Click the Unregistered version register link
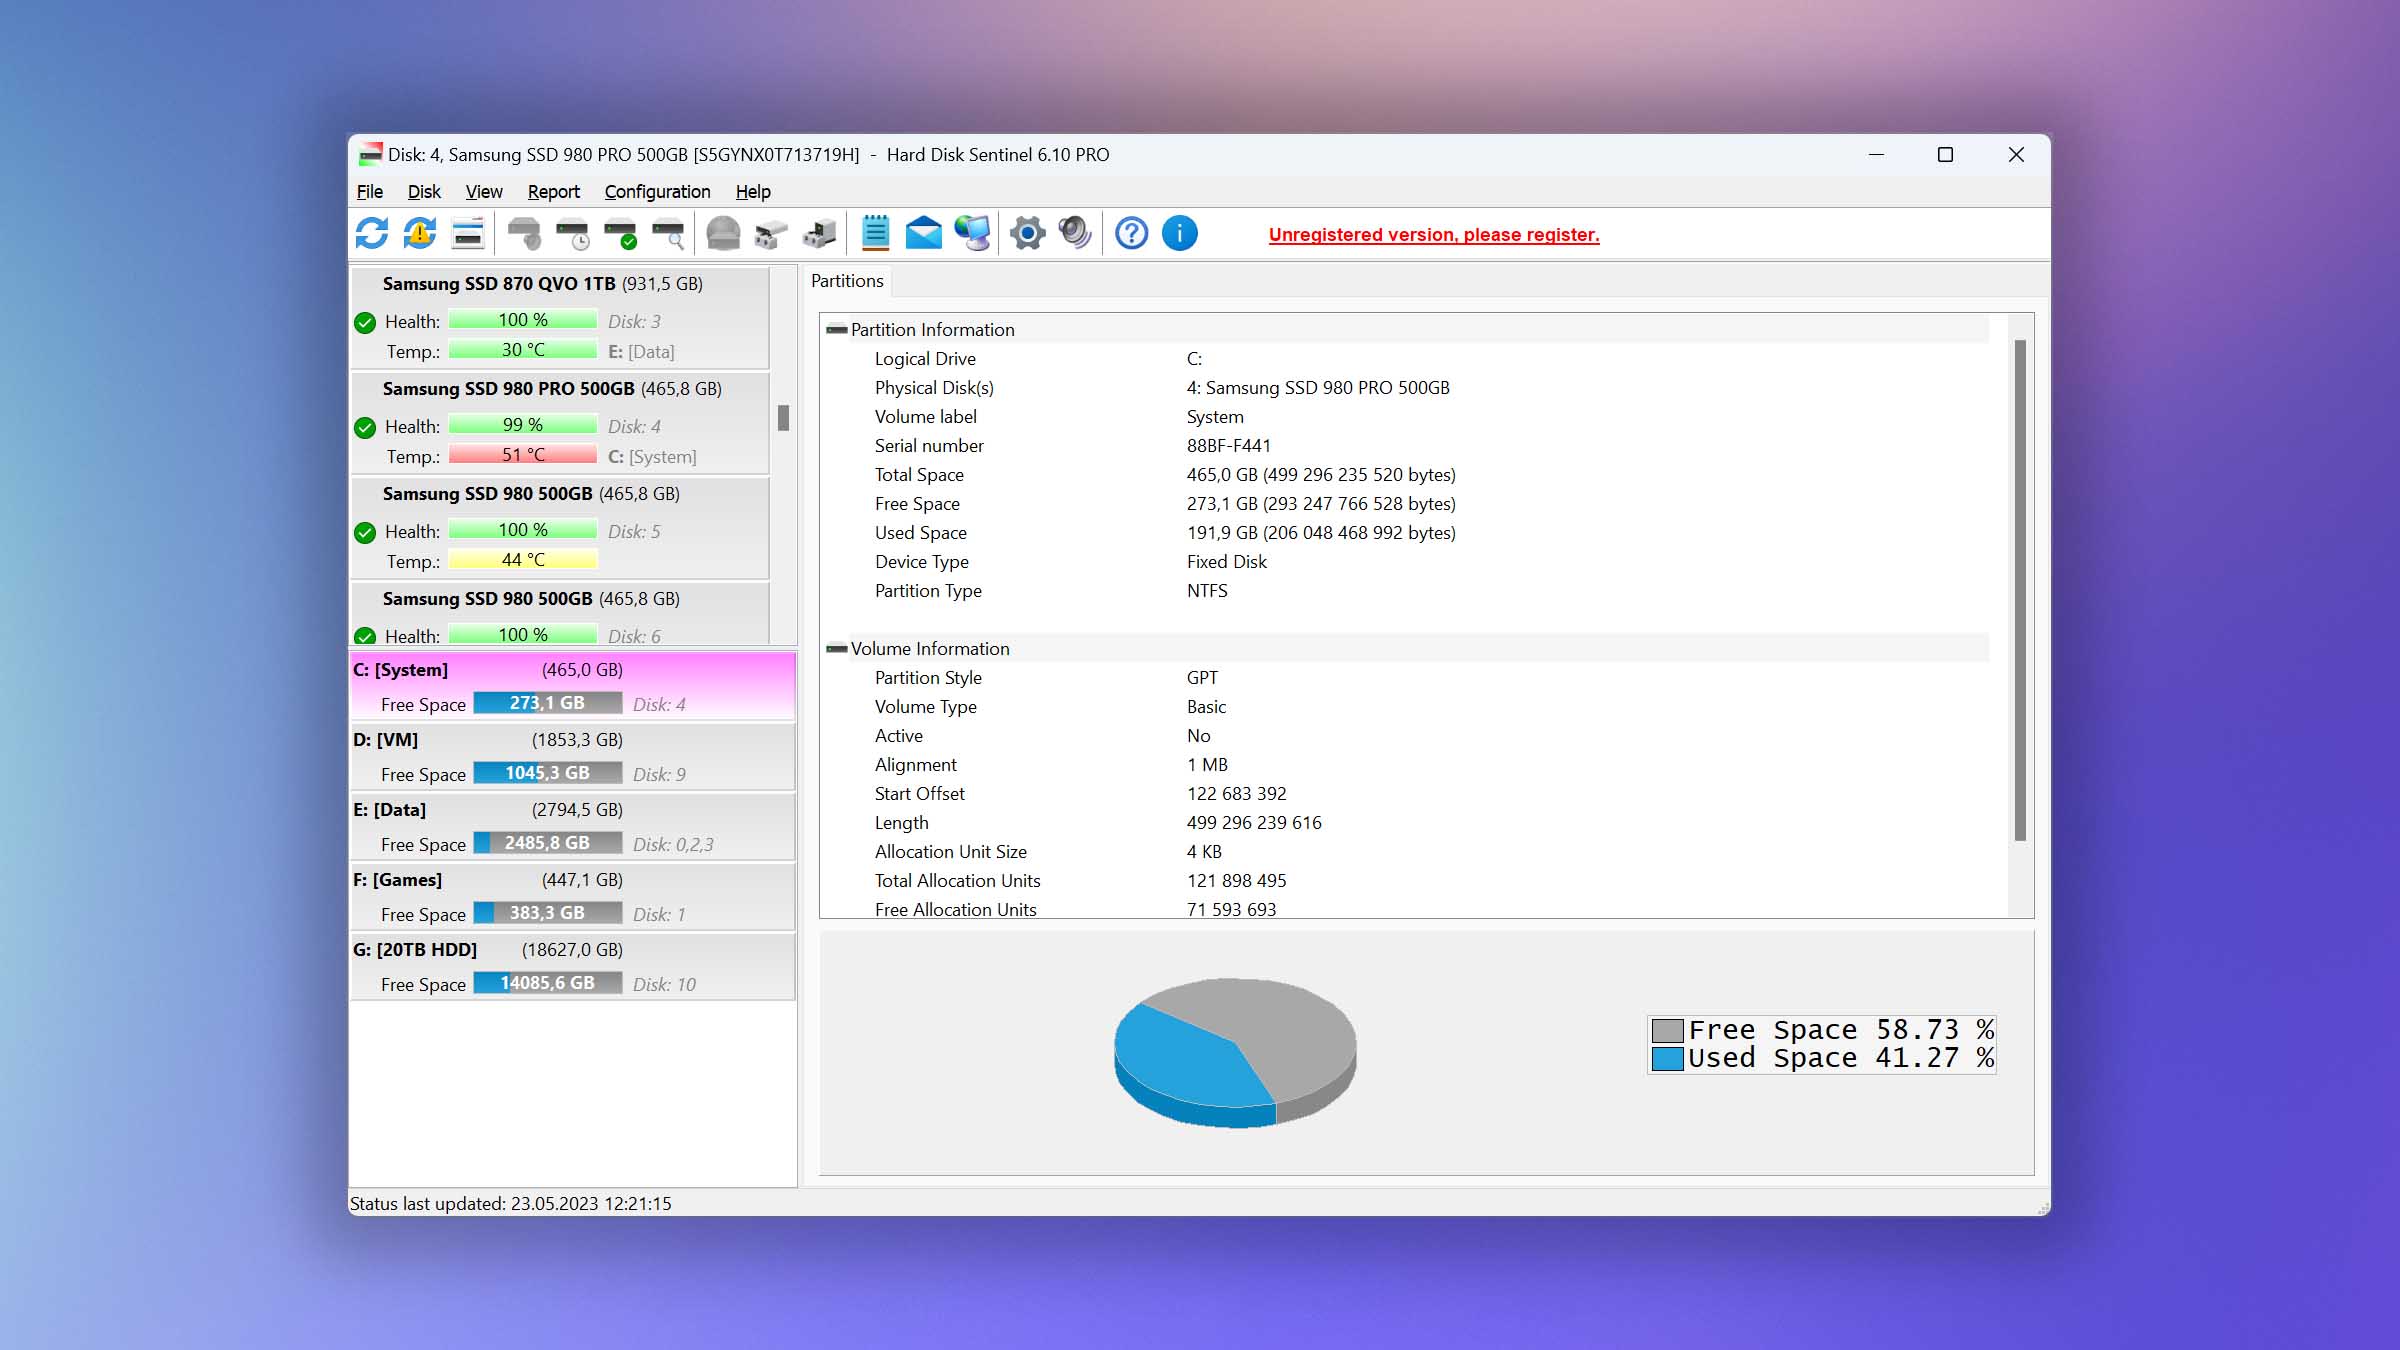 click(1434, 234)
